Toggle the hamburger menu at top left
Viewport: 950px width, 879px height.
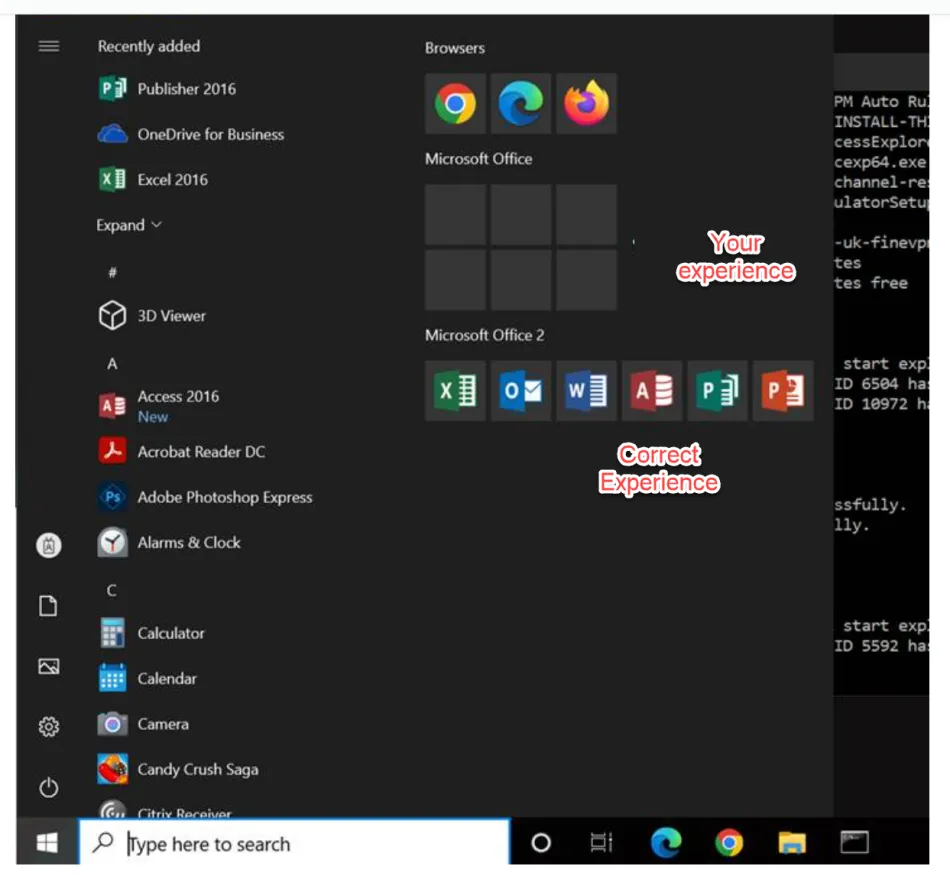pos(48,46)
